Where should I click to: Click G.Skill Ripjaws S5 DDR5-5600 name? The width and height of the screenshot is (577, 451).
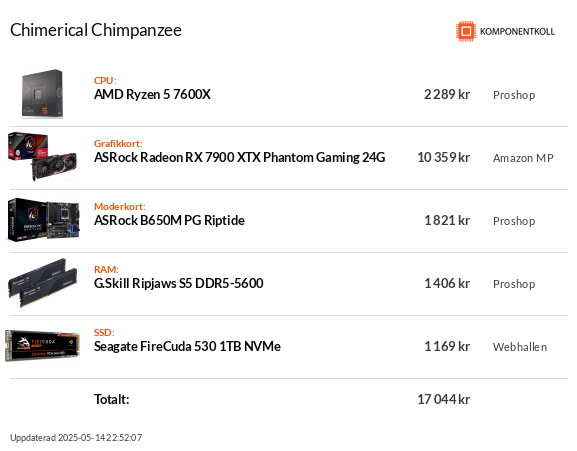[179, 283]
